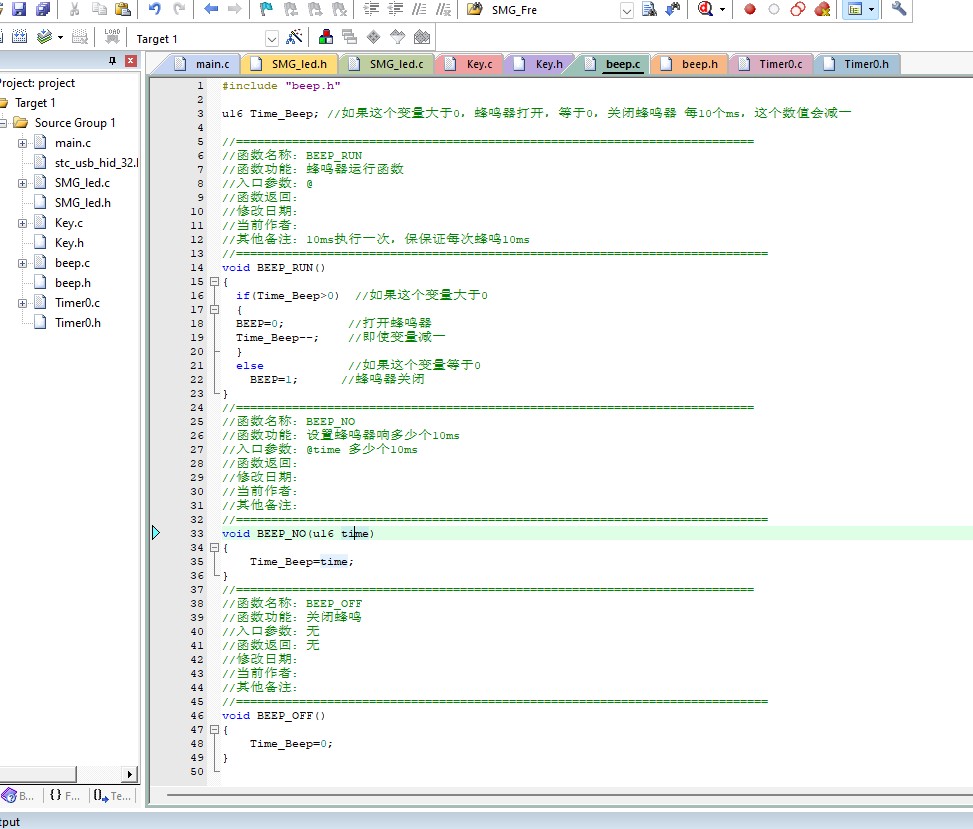Screen dimensions: 973x829
Task: Insert breakpoint using the red circle icon
Action: pyautogui.click(x=750, y=9)
